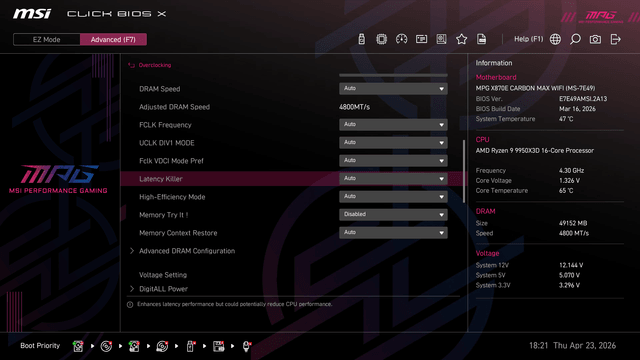Screen dimensions: 640x360
Task: Take screenshot with the camera icon
Action: [595, 39]
